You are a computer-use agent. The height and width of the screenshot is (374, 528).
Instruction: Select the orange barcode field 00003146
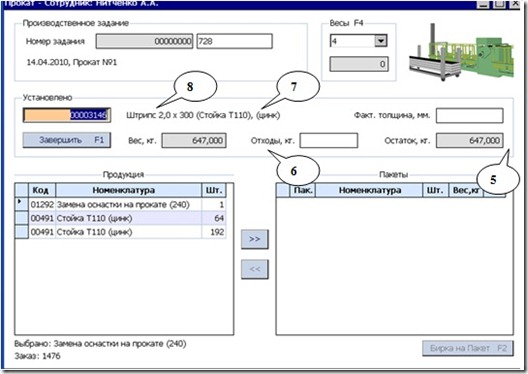click(67, 115)
